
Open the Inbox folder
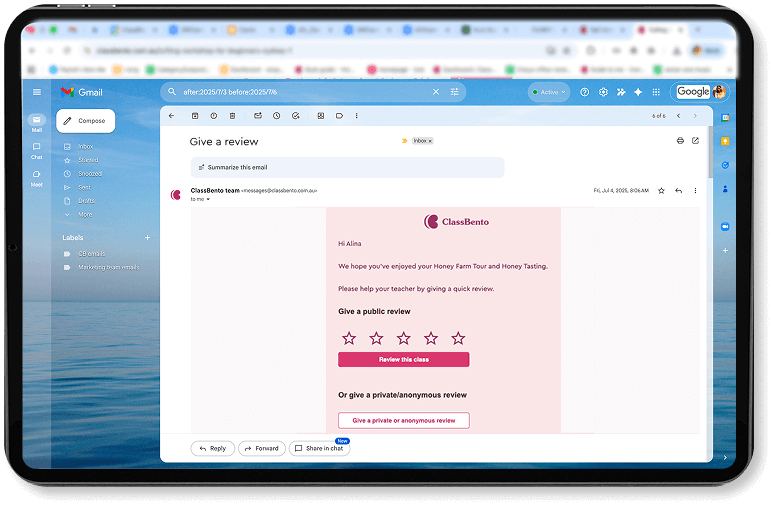[x=85, y=147]
